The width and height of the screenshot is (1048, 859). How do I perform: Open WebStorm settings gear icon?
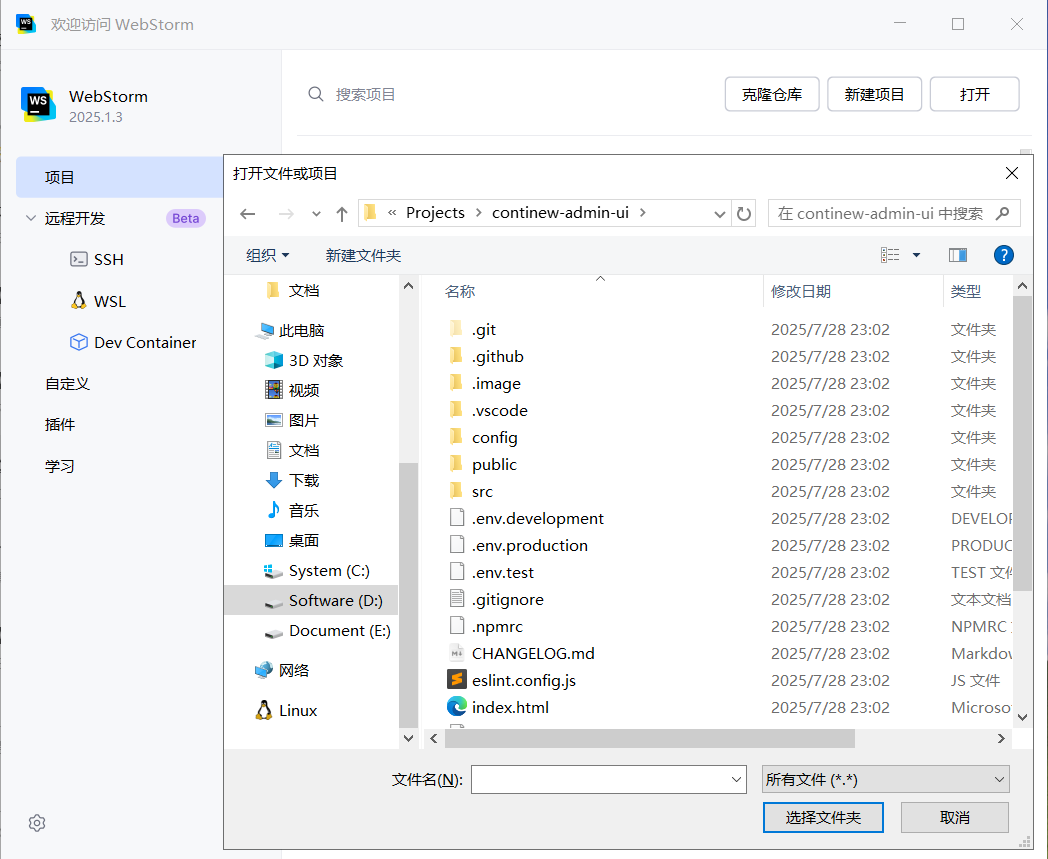tap(37, 823)
